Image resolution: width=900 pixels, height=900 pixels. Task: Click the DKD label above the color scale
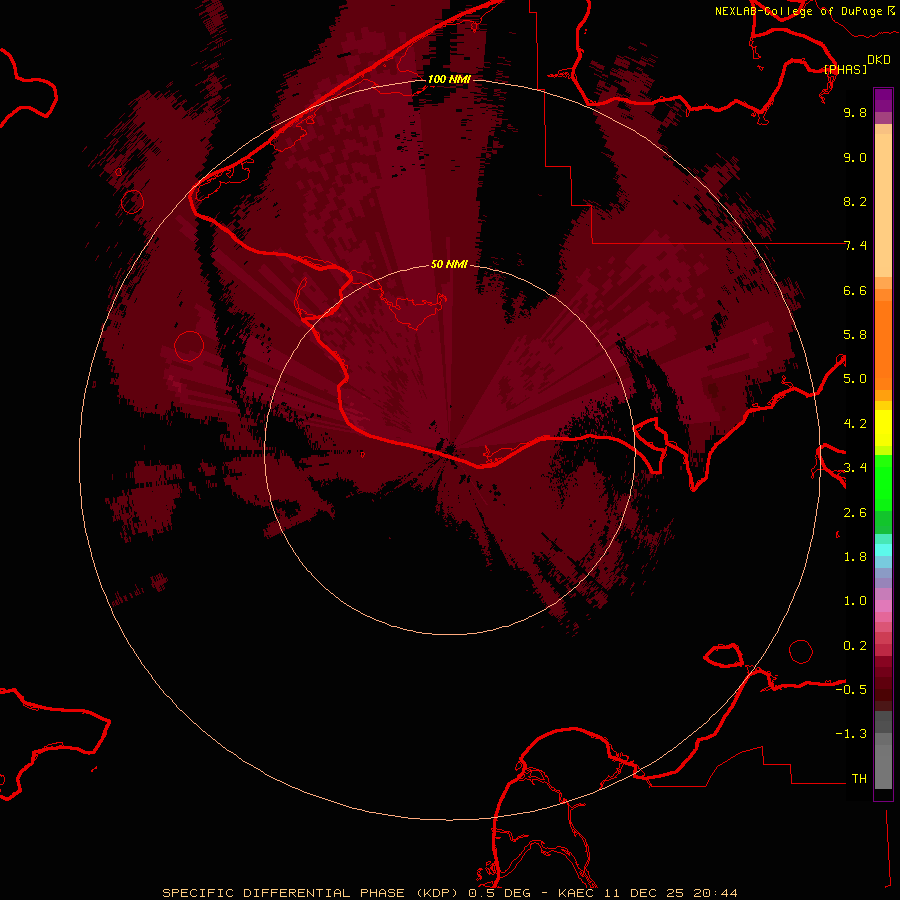point(879,60)
